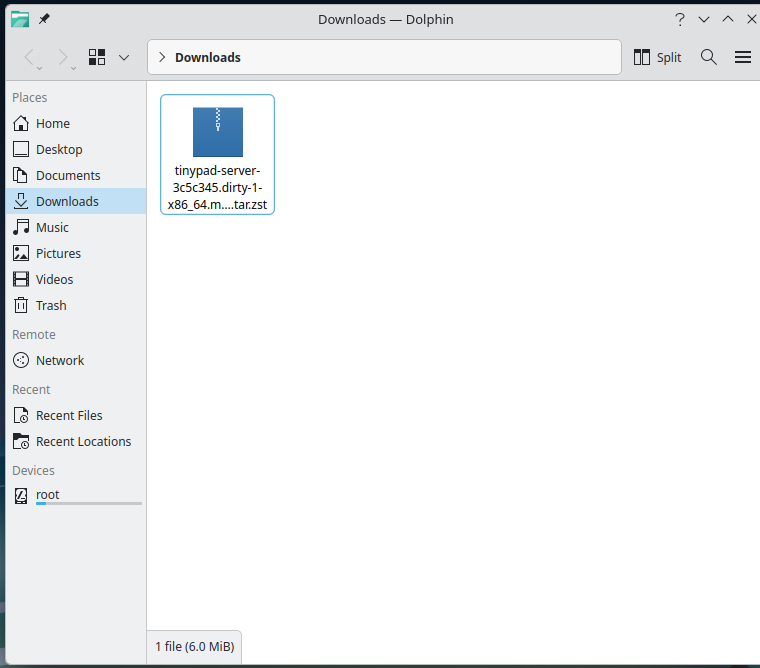This screenshot has width=760, height=668.
Task: Click the Recent Locations folder-clock icon
Action: [x=21, y=442]
